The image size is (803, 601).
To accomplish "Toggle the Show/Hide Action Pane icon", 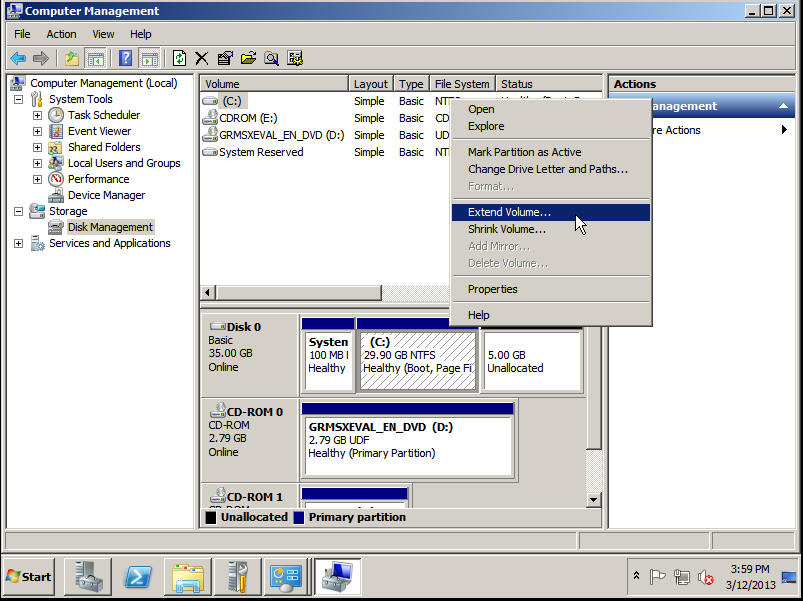I will click(150, 58).
